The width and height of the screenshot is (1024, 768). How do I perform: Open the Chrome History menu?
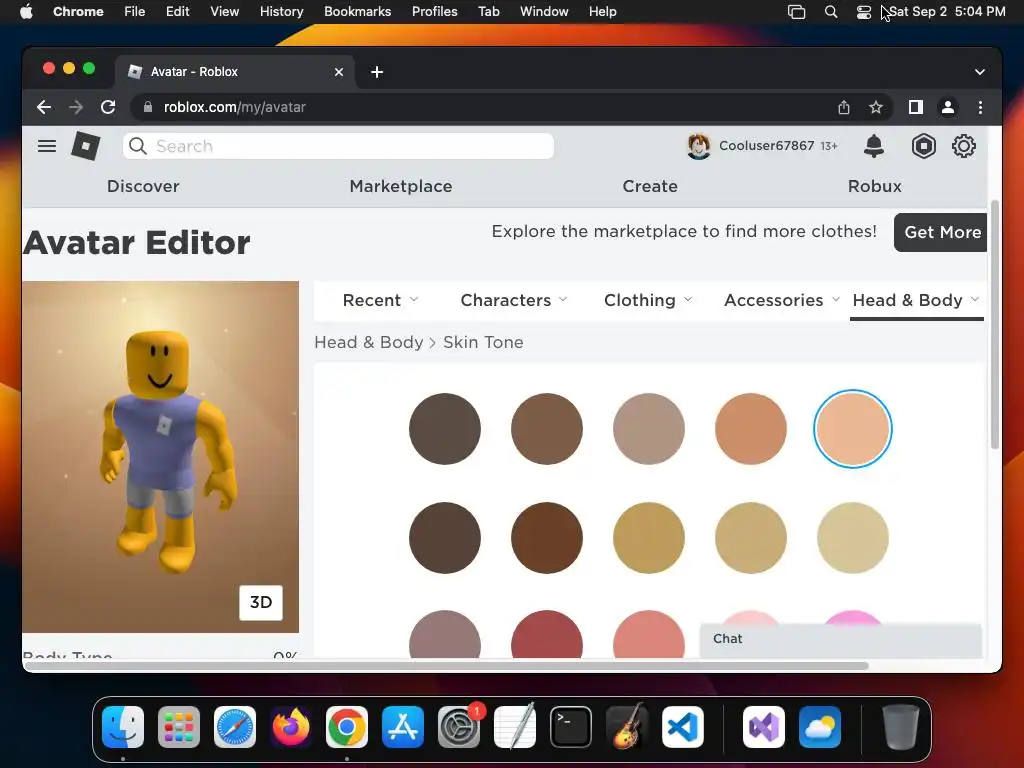[x=281, y=12]
